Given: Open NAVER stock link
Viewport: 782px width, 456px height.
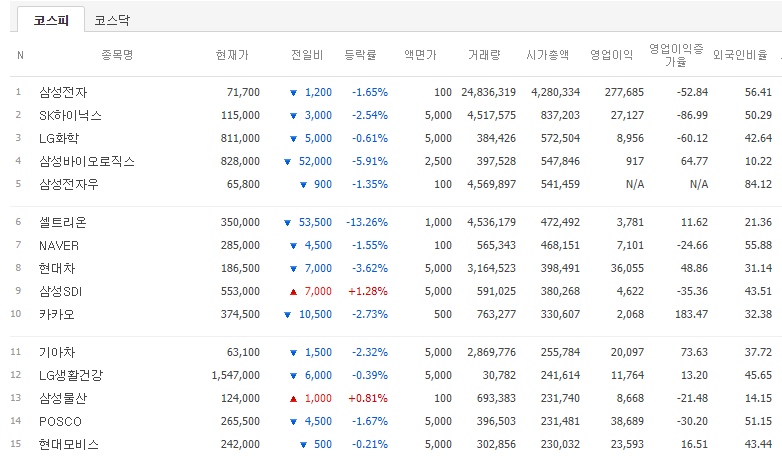Looking at the screenshot, I should tap(59, 245).
